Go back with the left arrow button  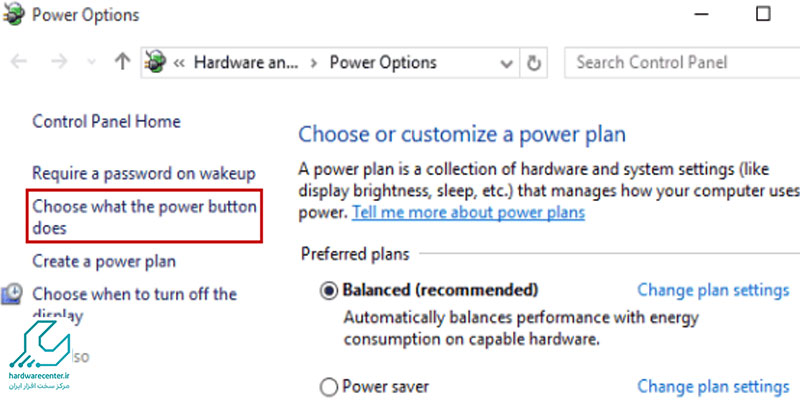pyautogui.click(x=19, y=62)
